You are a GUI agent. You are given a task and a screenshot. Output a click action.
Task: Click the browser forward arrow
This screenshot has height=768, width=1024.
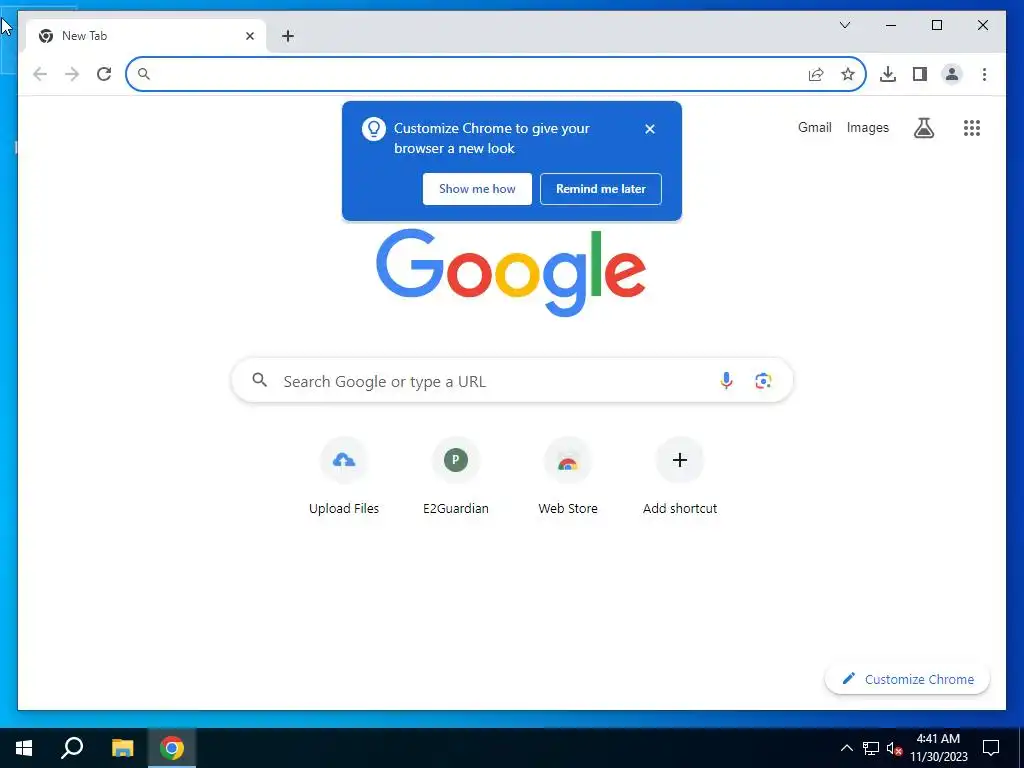72,74
